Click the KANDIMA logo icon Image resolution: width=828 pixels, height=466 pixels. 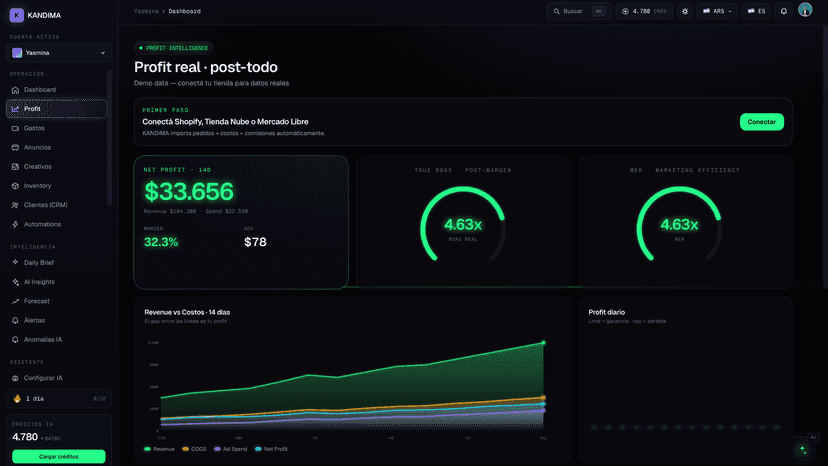16,15
